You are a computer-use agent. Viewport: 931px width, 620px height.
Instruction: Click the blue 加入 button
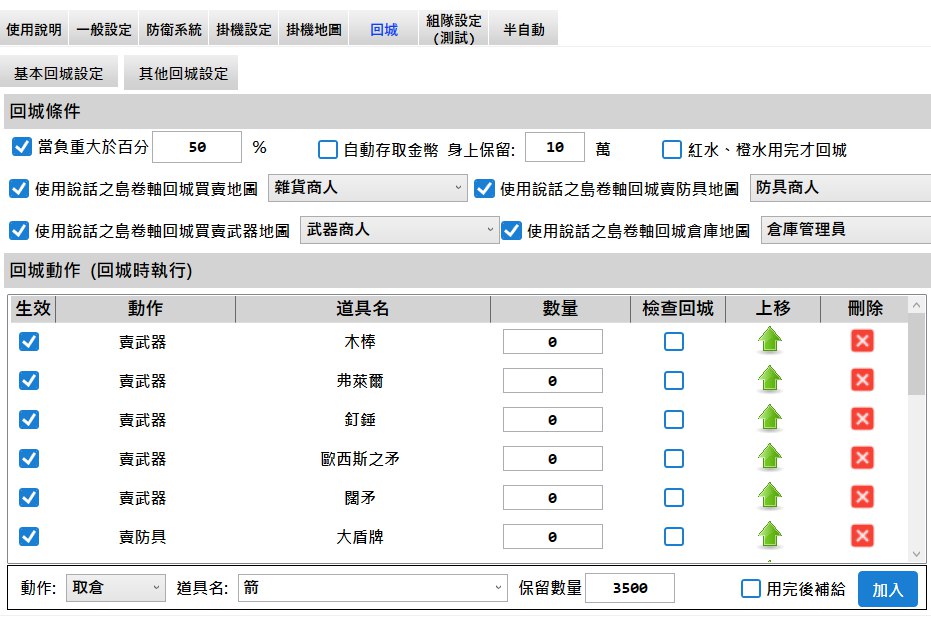pos(887,589)
